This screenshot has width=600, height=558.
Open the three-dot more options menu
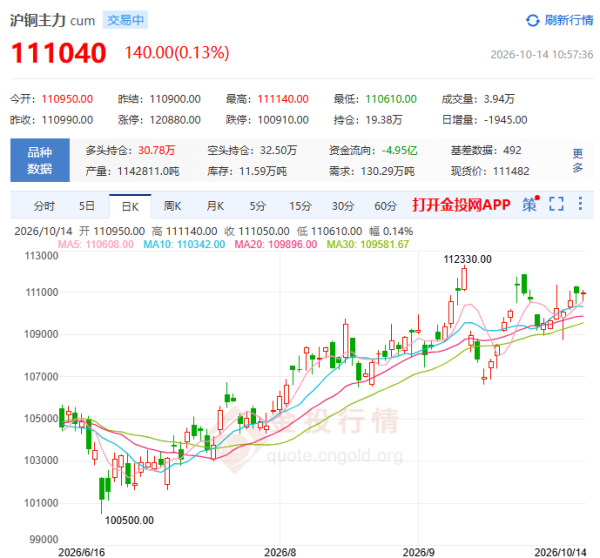coord(580,204)
